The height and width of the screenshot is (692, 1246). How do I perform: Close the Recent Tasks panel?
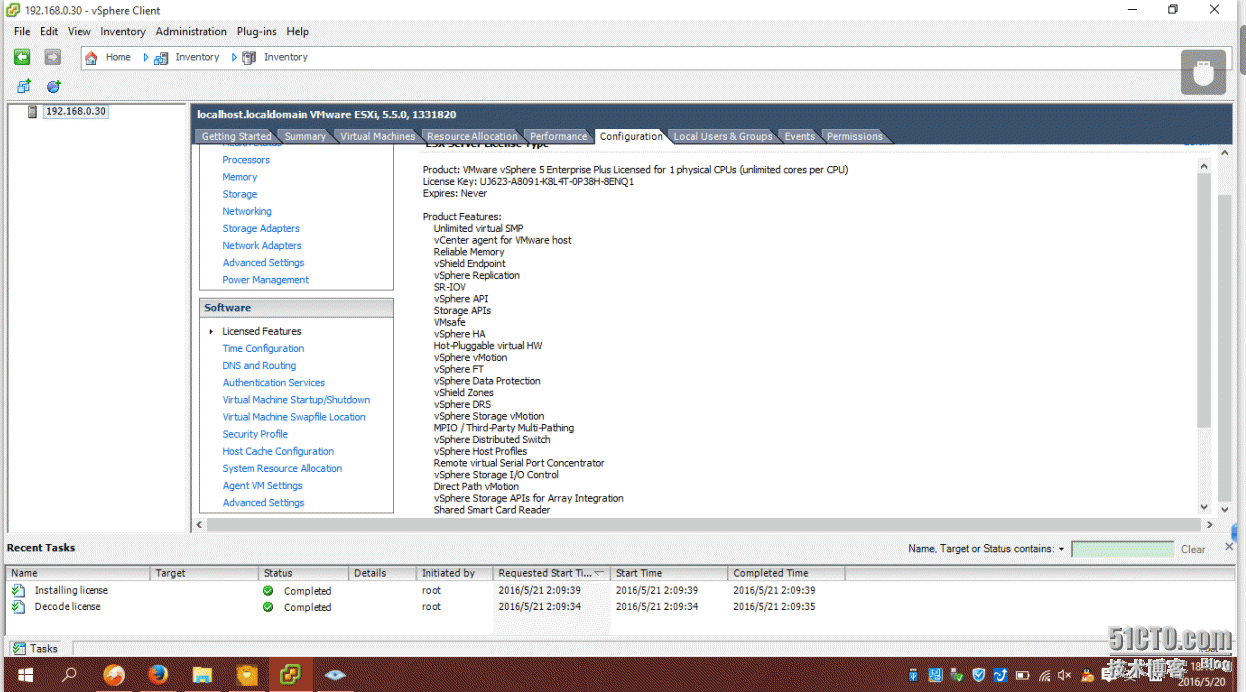pyautogui.click(x=1230, y=547)
